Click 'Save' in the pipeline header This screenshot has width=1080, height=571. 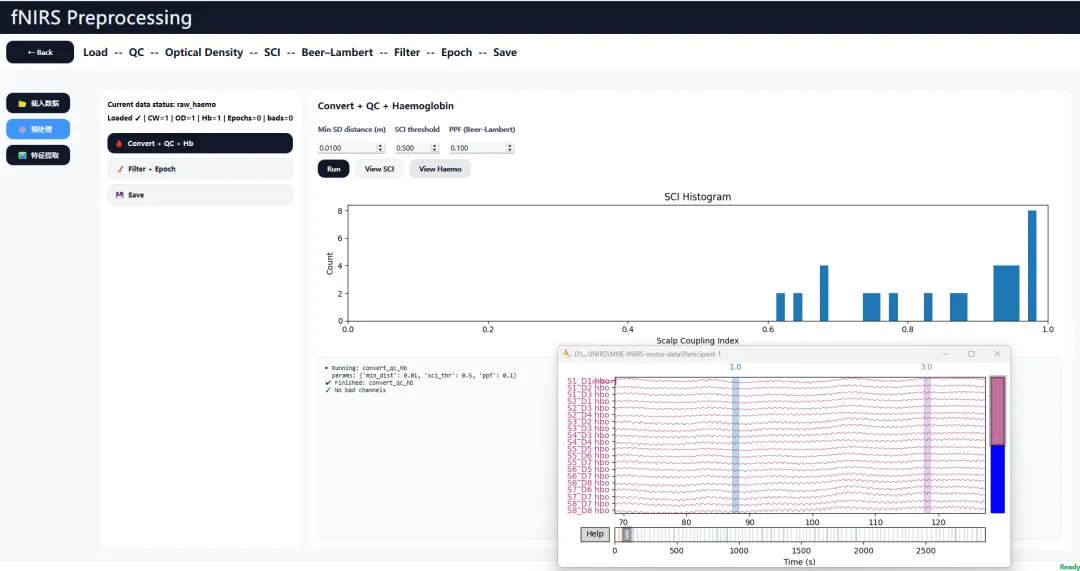[505, 52]
